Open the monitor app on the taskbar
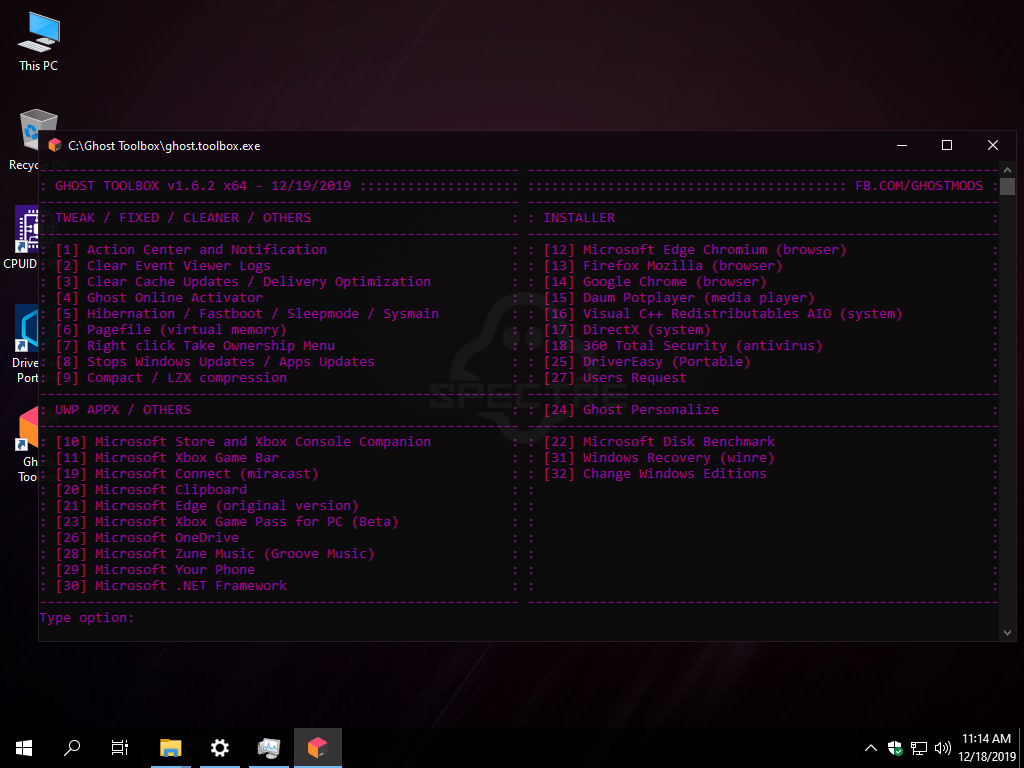Screen dimensions: 1024x768 [269, 748]
